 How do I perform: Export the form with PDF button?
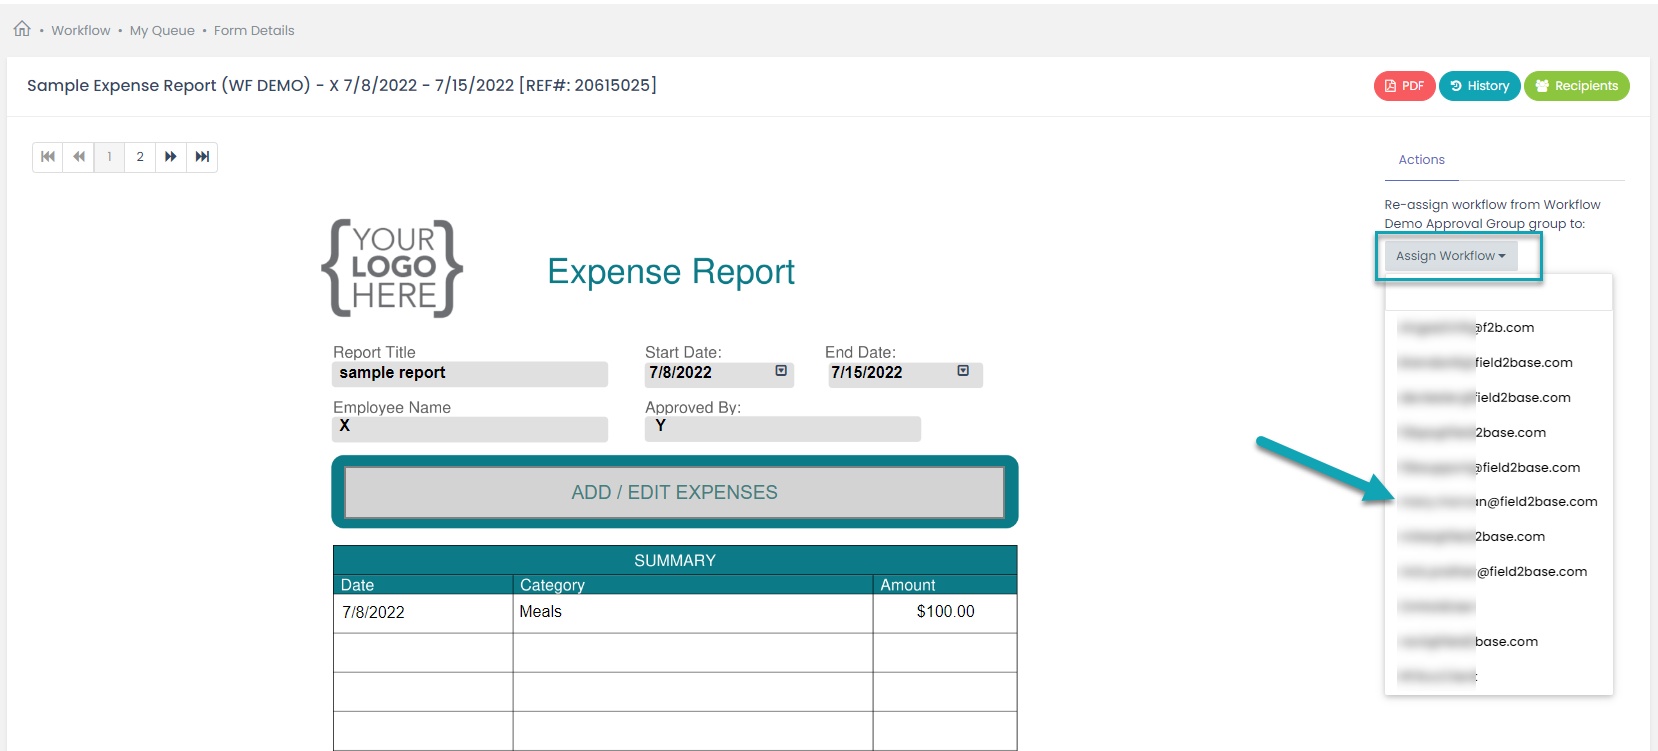click(1404, 86)
